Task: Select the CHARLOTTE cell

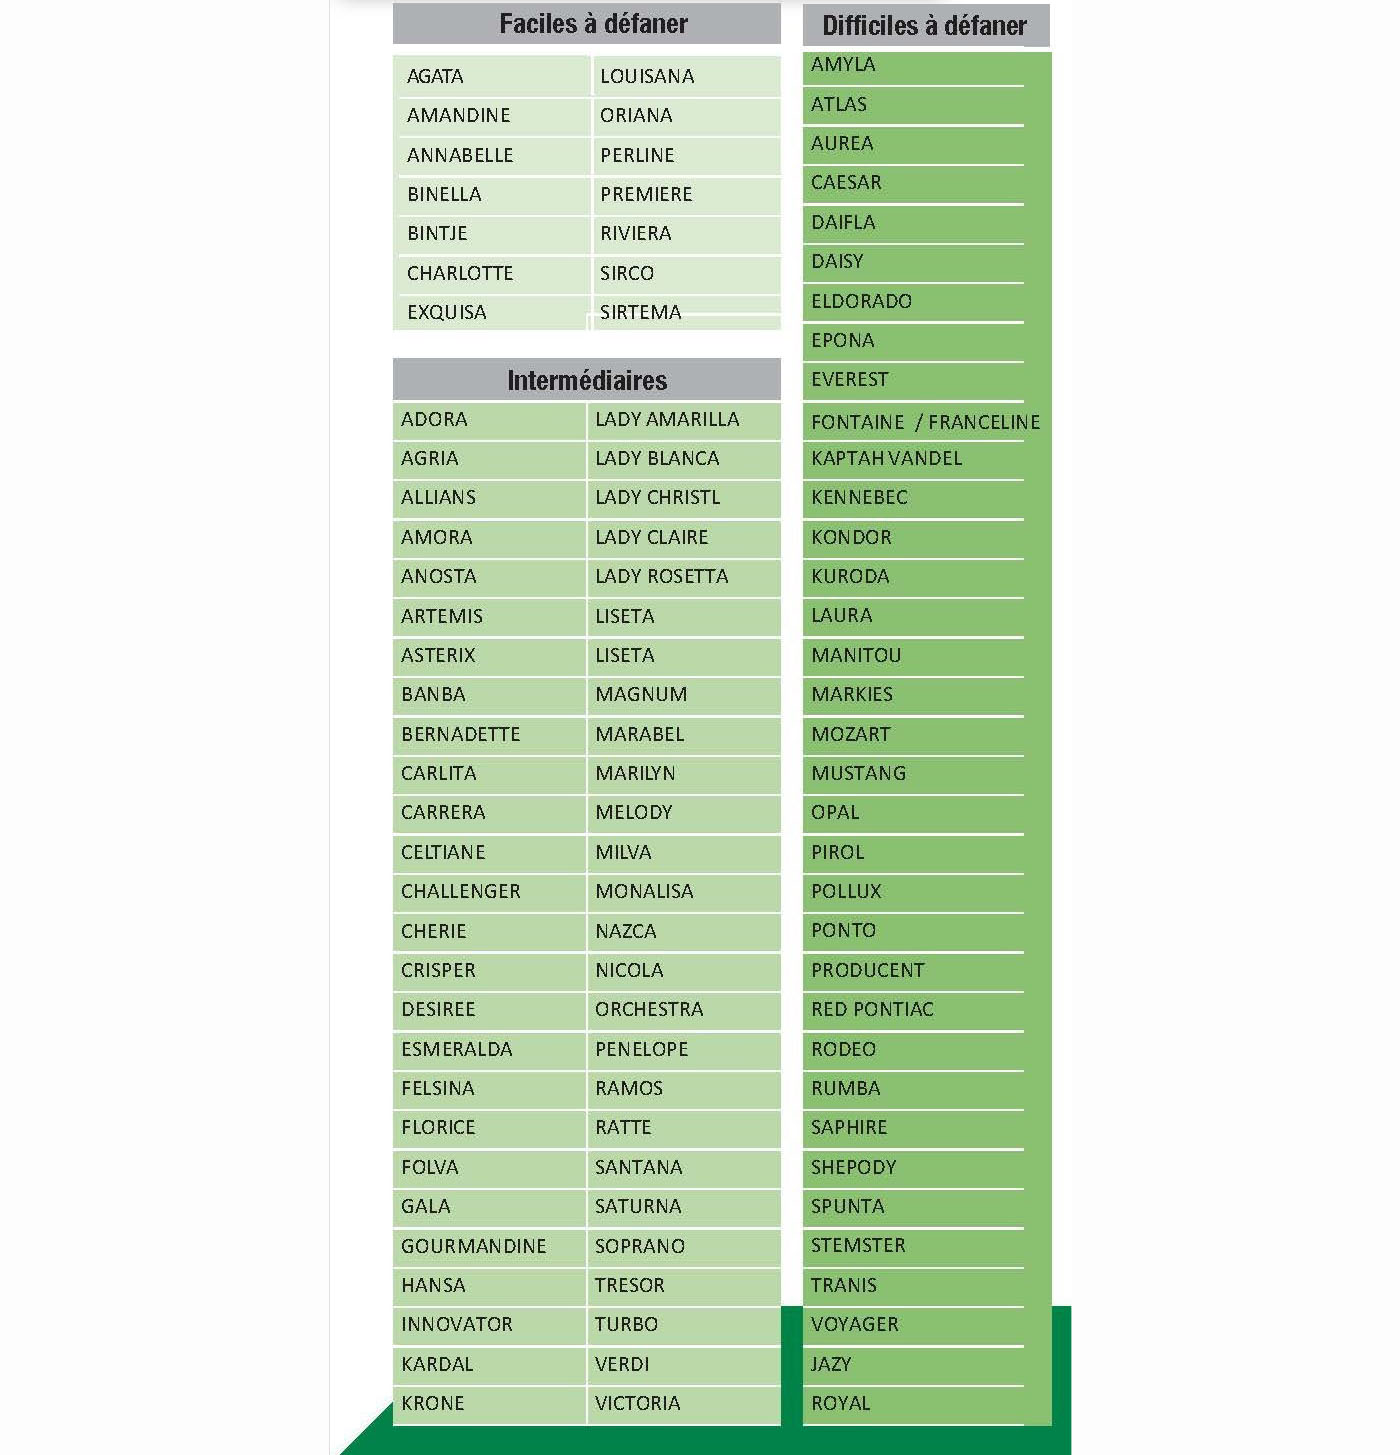Action: pyautogui.click(x=492, y=273)
